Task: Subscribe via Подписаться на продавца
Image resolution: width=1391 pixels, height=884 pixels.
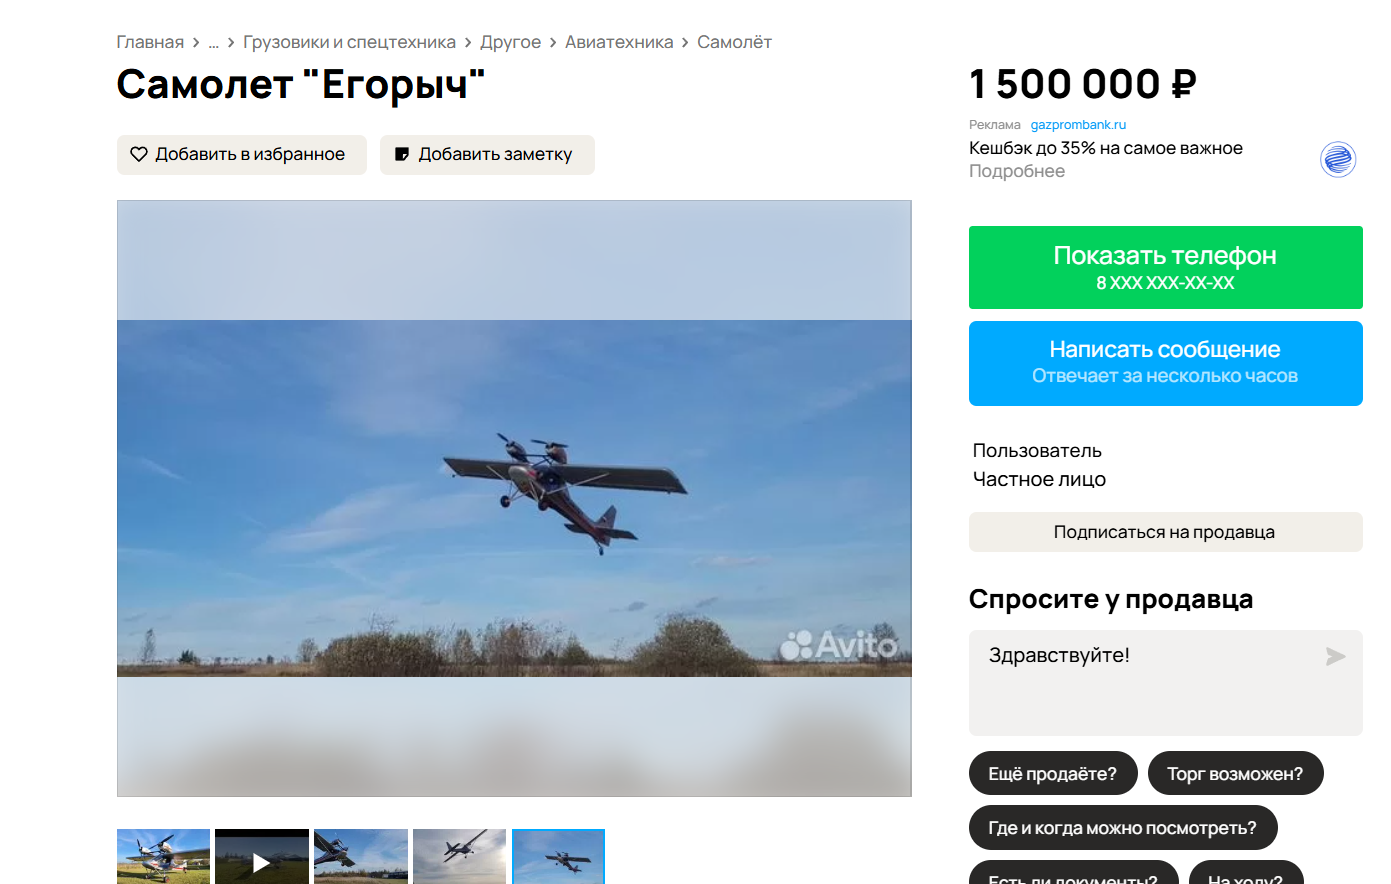Action: 1165,532
